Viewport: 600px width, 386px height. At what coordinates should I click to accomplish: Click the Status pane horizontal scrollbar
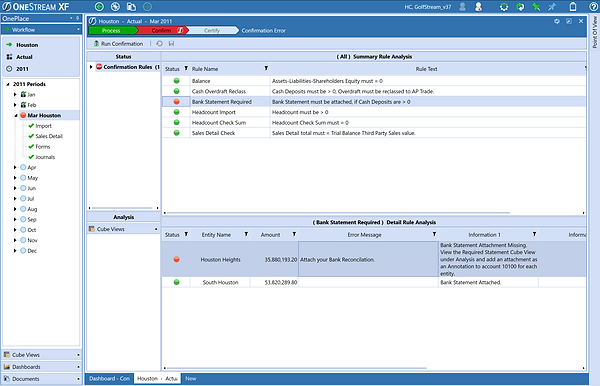pos(122,208)
